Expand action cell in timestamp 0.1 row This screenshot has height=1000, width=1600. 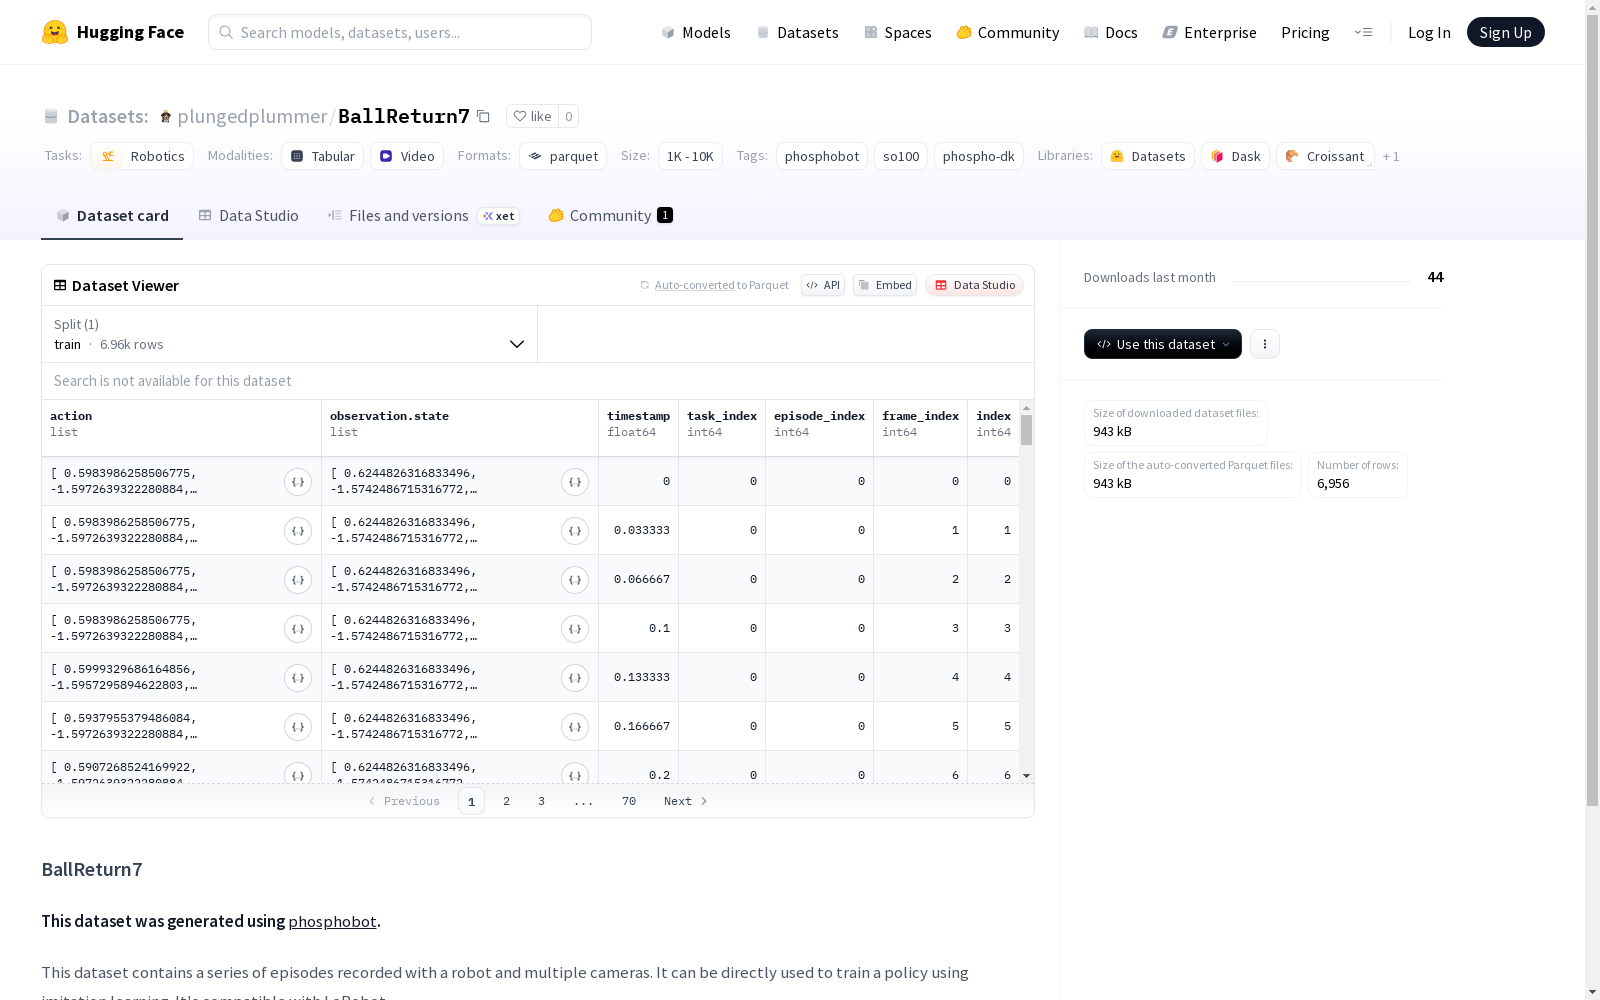[298, 629]
